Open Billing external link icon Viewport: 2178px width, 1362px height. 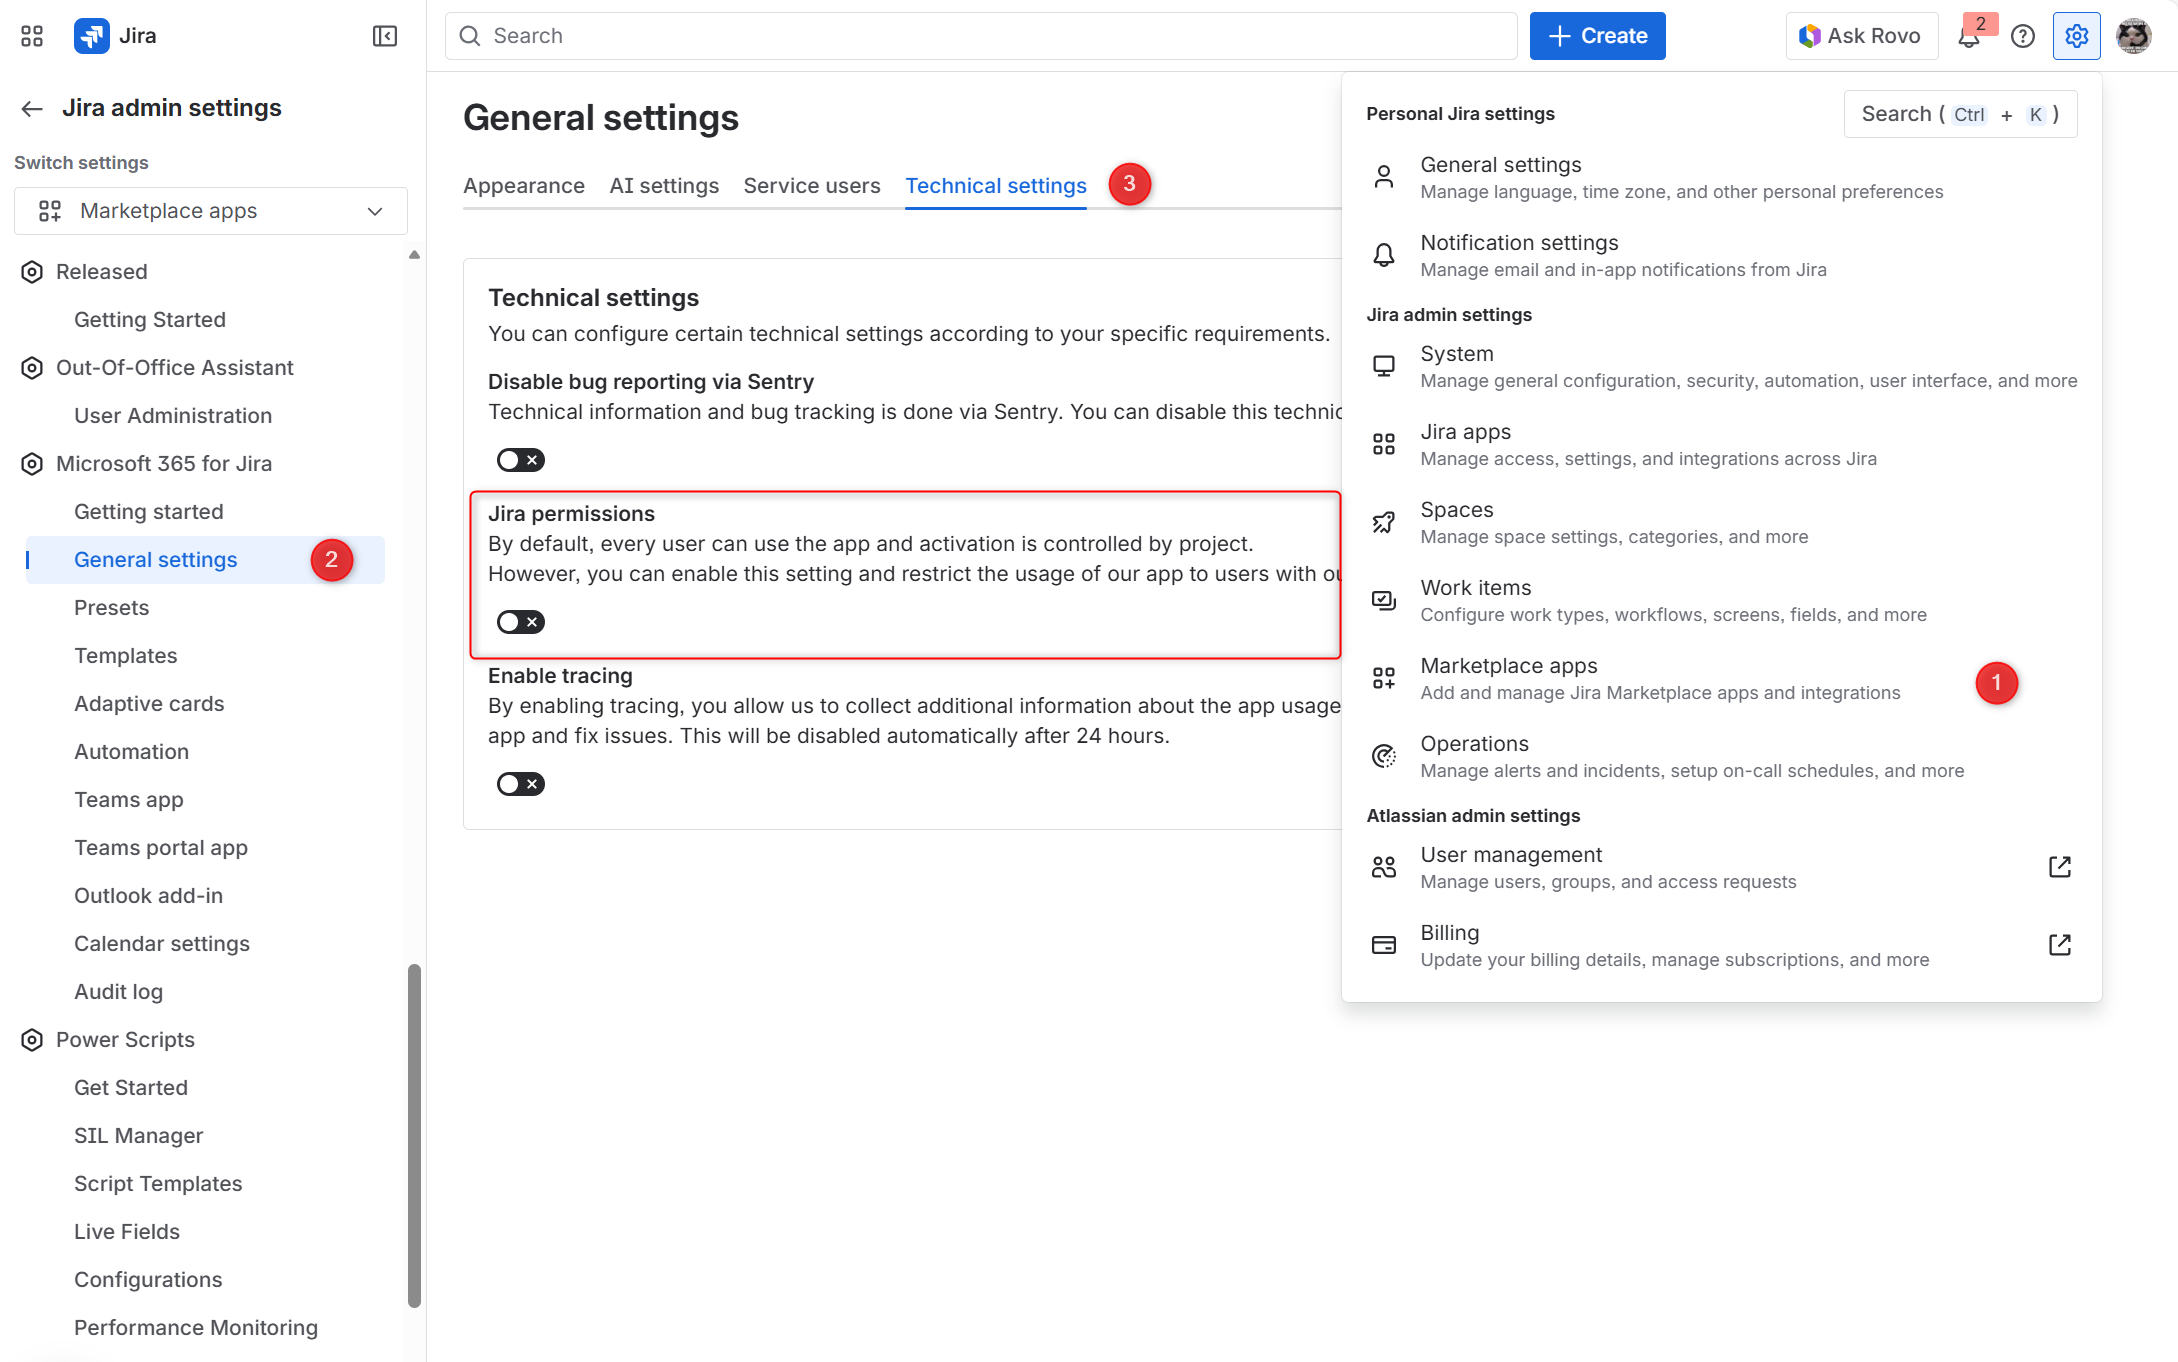coord(2059,945)
